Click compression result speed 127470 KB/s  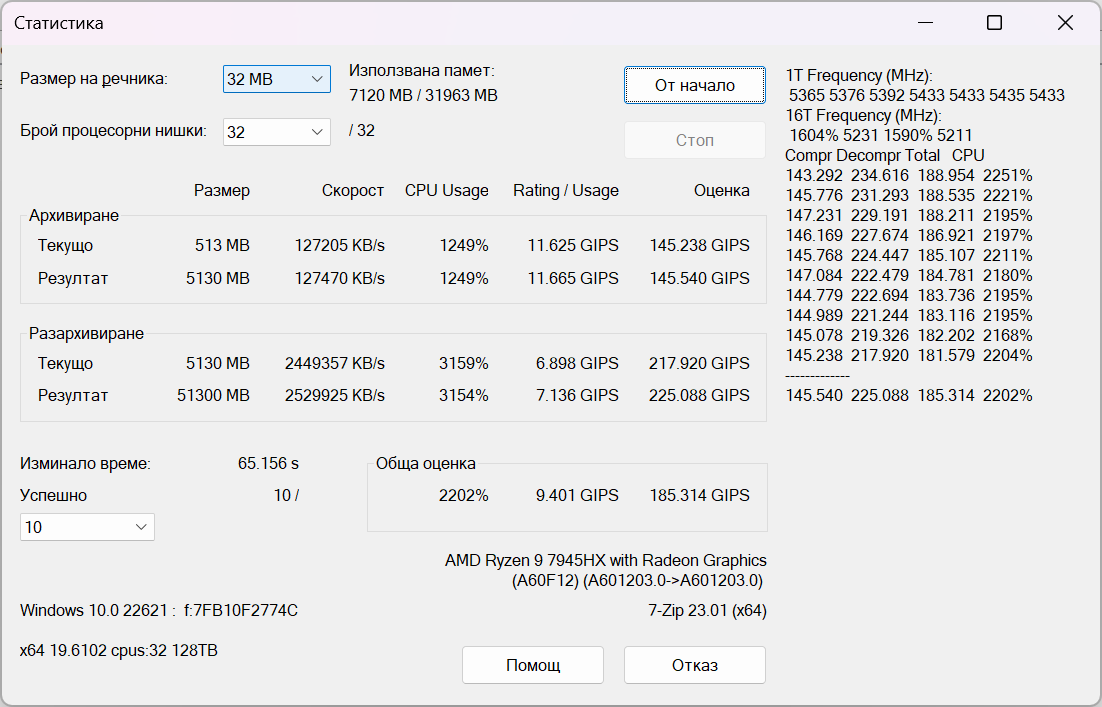point(339,278)
